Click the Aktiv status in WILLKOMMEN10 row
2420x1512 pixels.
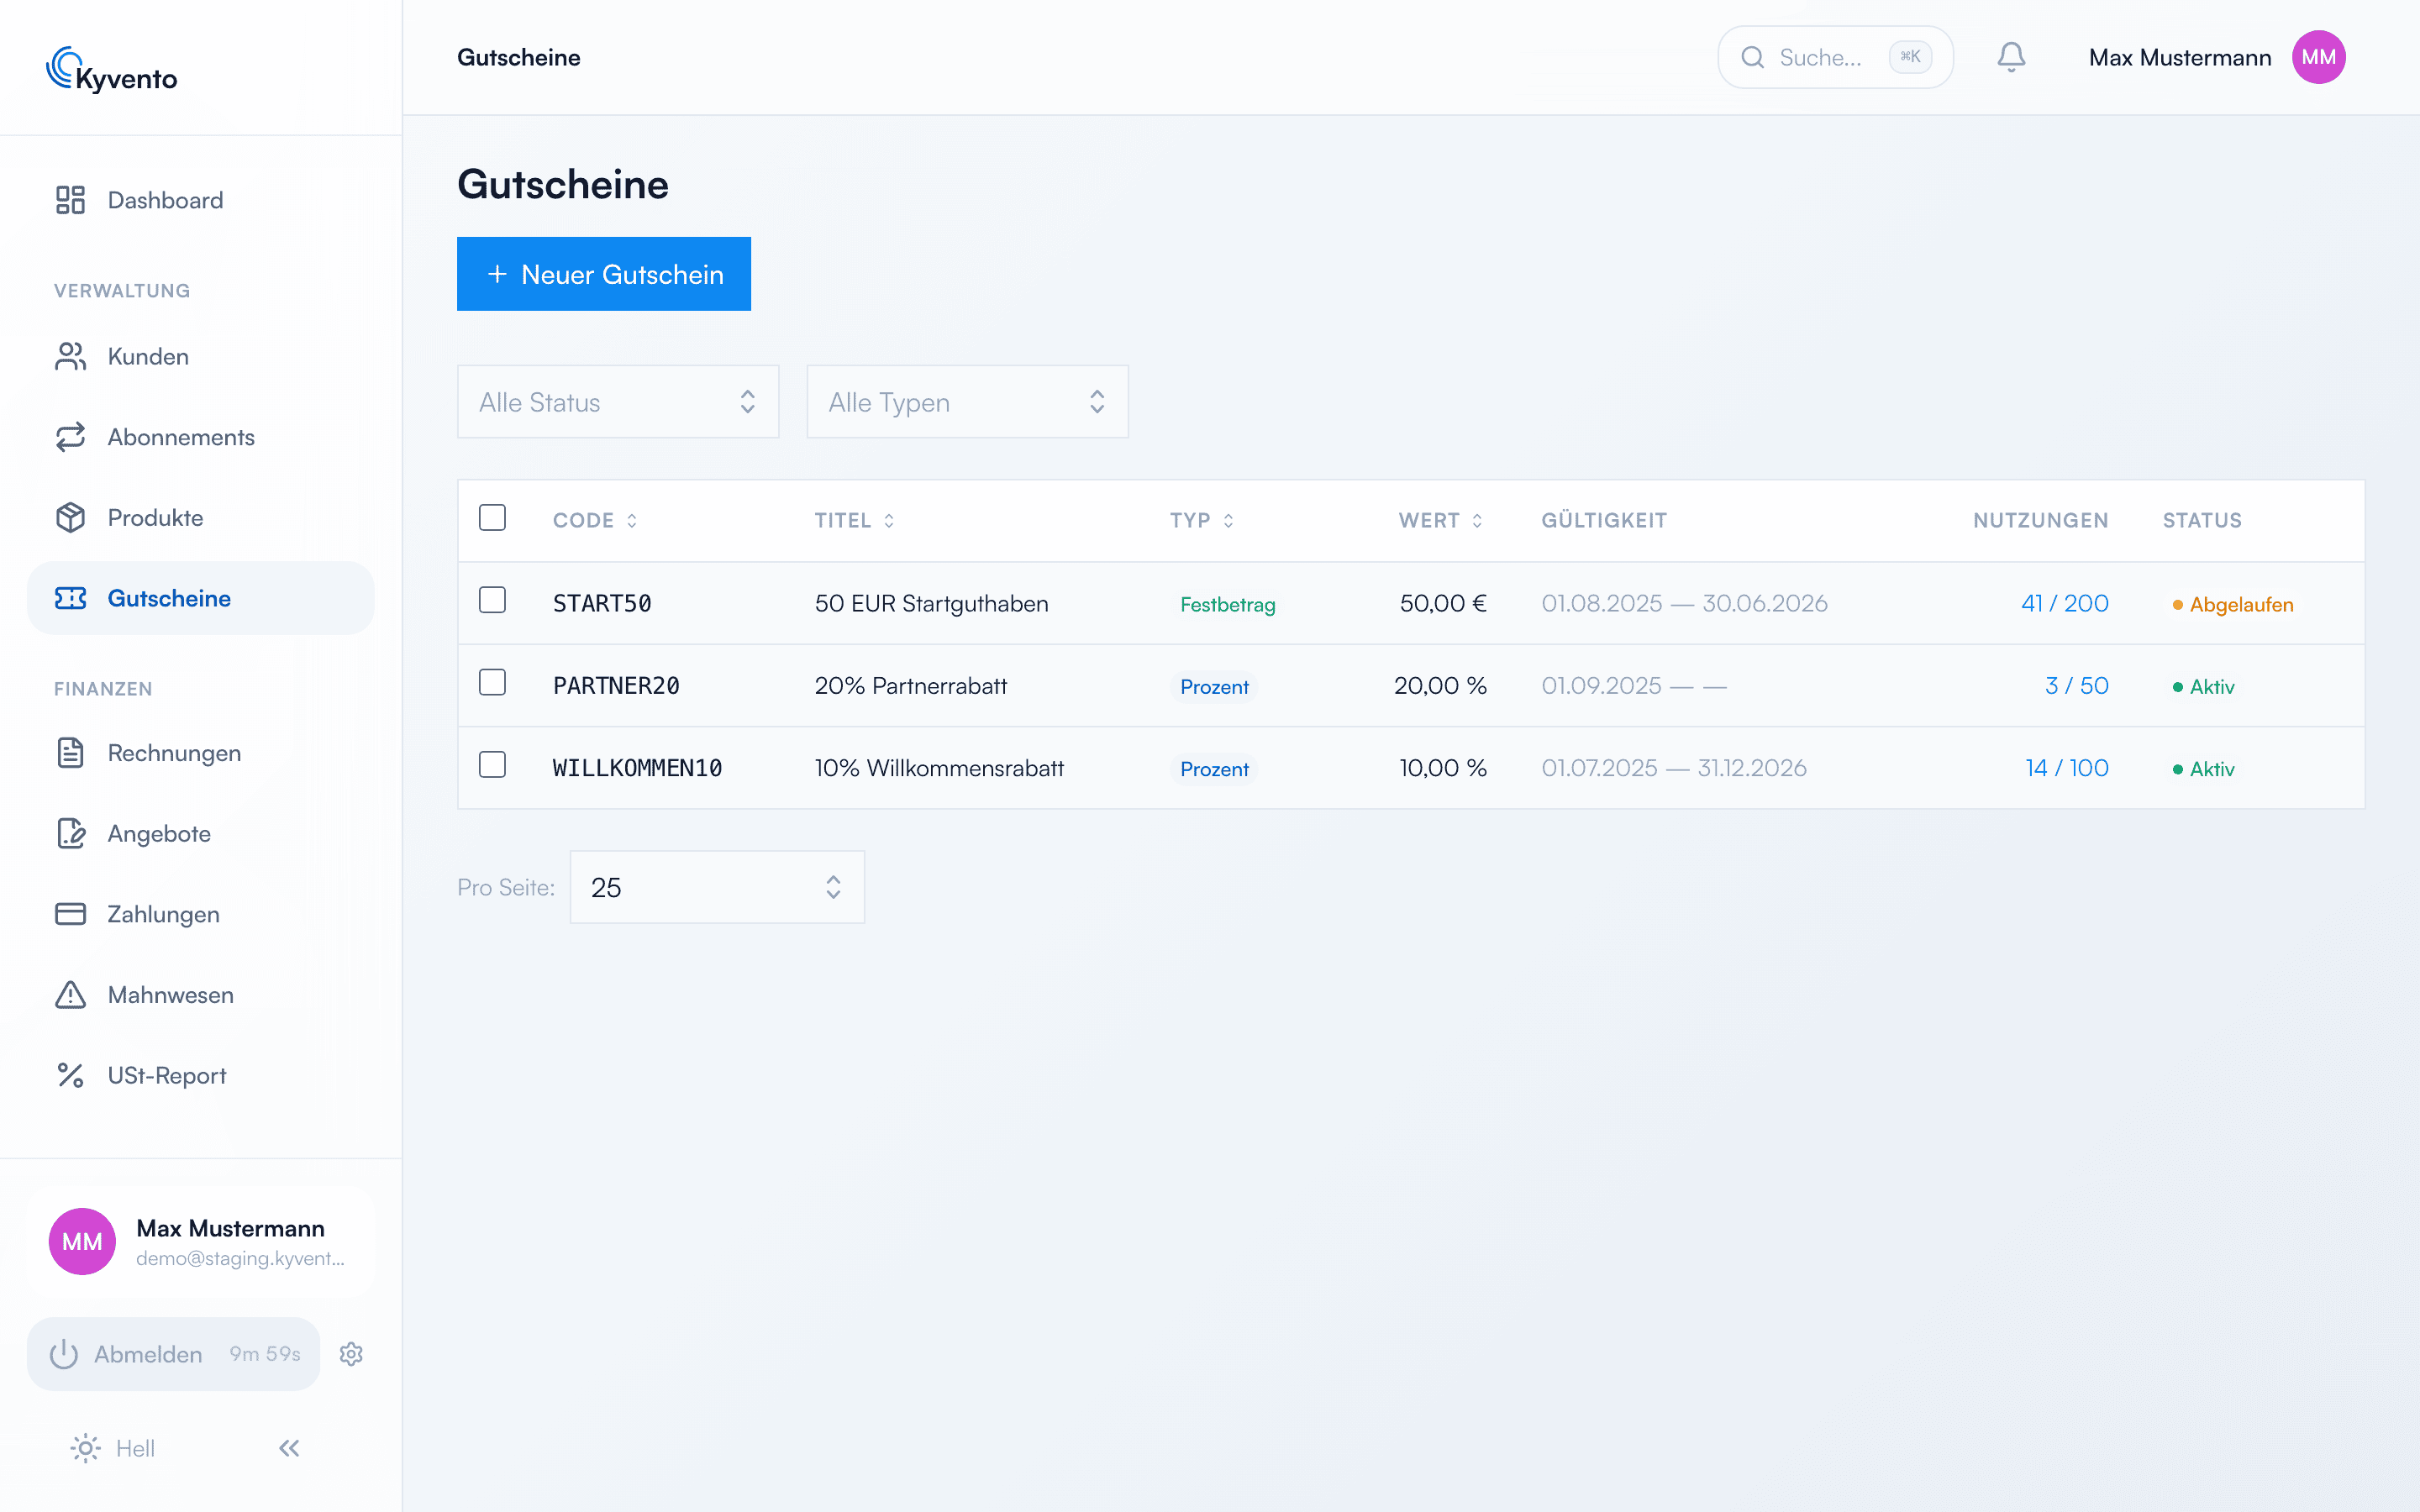point(2203,769)
